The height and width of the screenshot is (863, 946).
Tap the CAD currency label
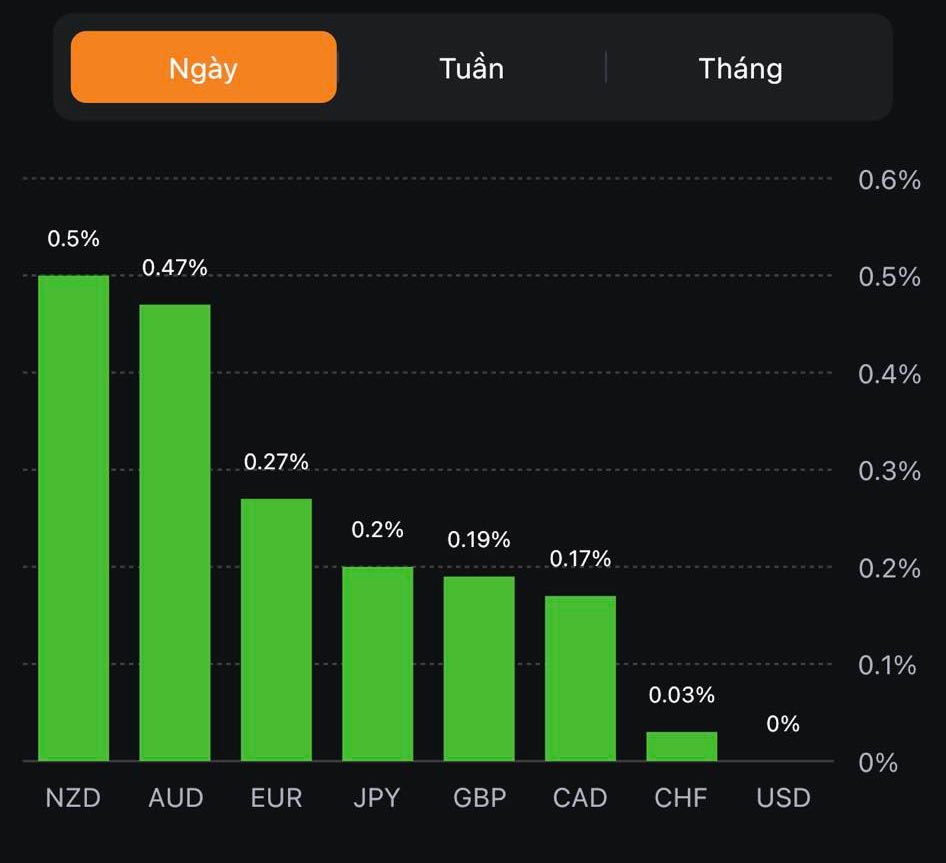pyautogui.click(x=580, y=798)
